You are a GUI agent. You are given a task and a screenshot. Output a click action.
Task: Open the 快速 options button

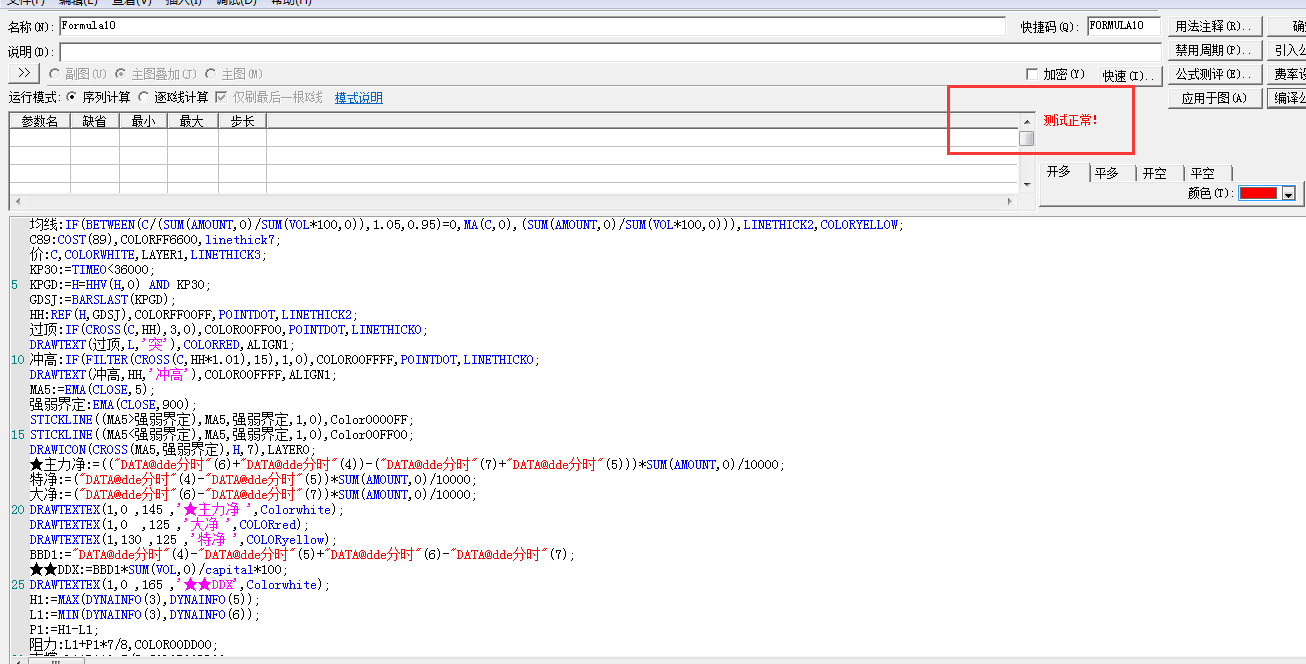point(1129,76)
